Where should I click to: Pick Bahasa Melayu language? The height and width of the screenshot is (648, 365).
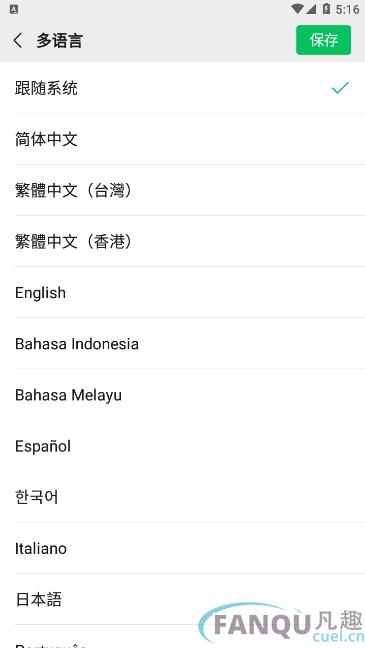[x=182, y=395]
